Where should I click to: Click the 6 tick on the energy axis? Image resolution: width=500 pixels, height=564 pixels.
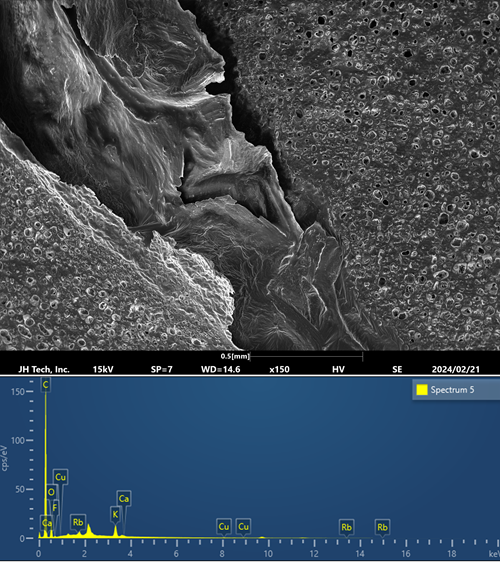point(177,554)
